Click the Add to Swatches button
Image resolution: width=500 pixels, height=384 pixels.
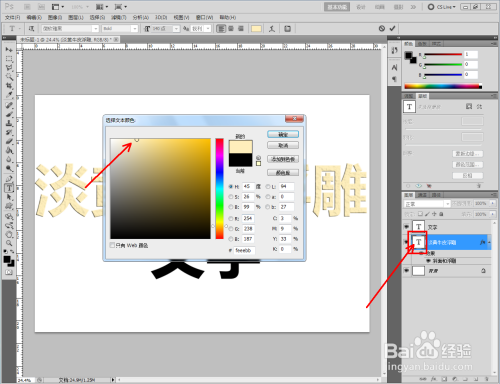point(283,159)
